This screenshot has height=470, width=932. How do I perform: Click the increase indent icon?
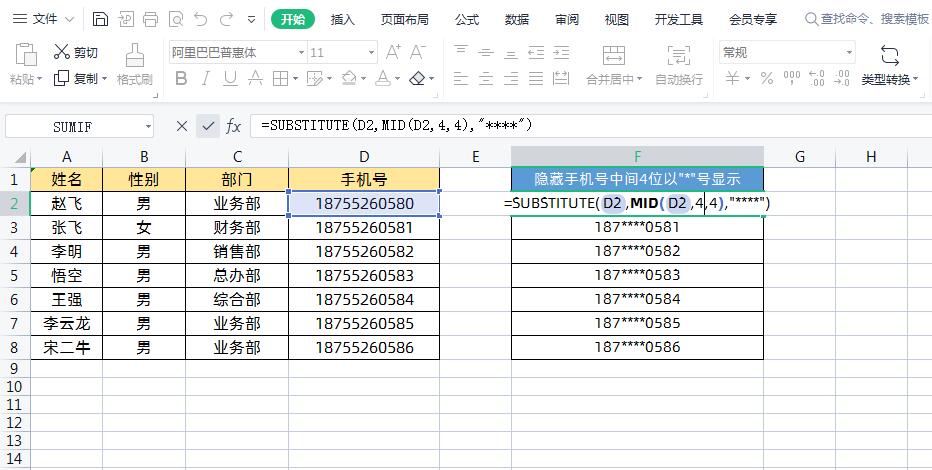pos(562,52)
